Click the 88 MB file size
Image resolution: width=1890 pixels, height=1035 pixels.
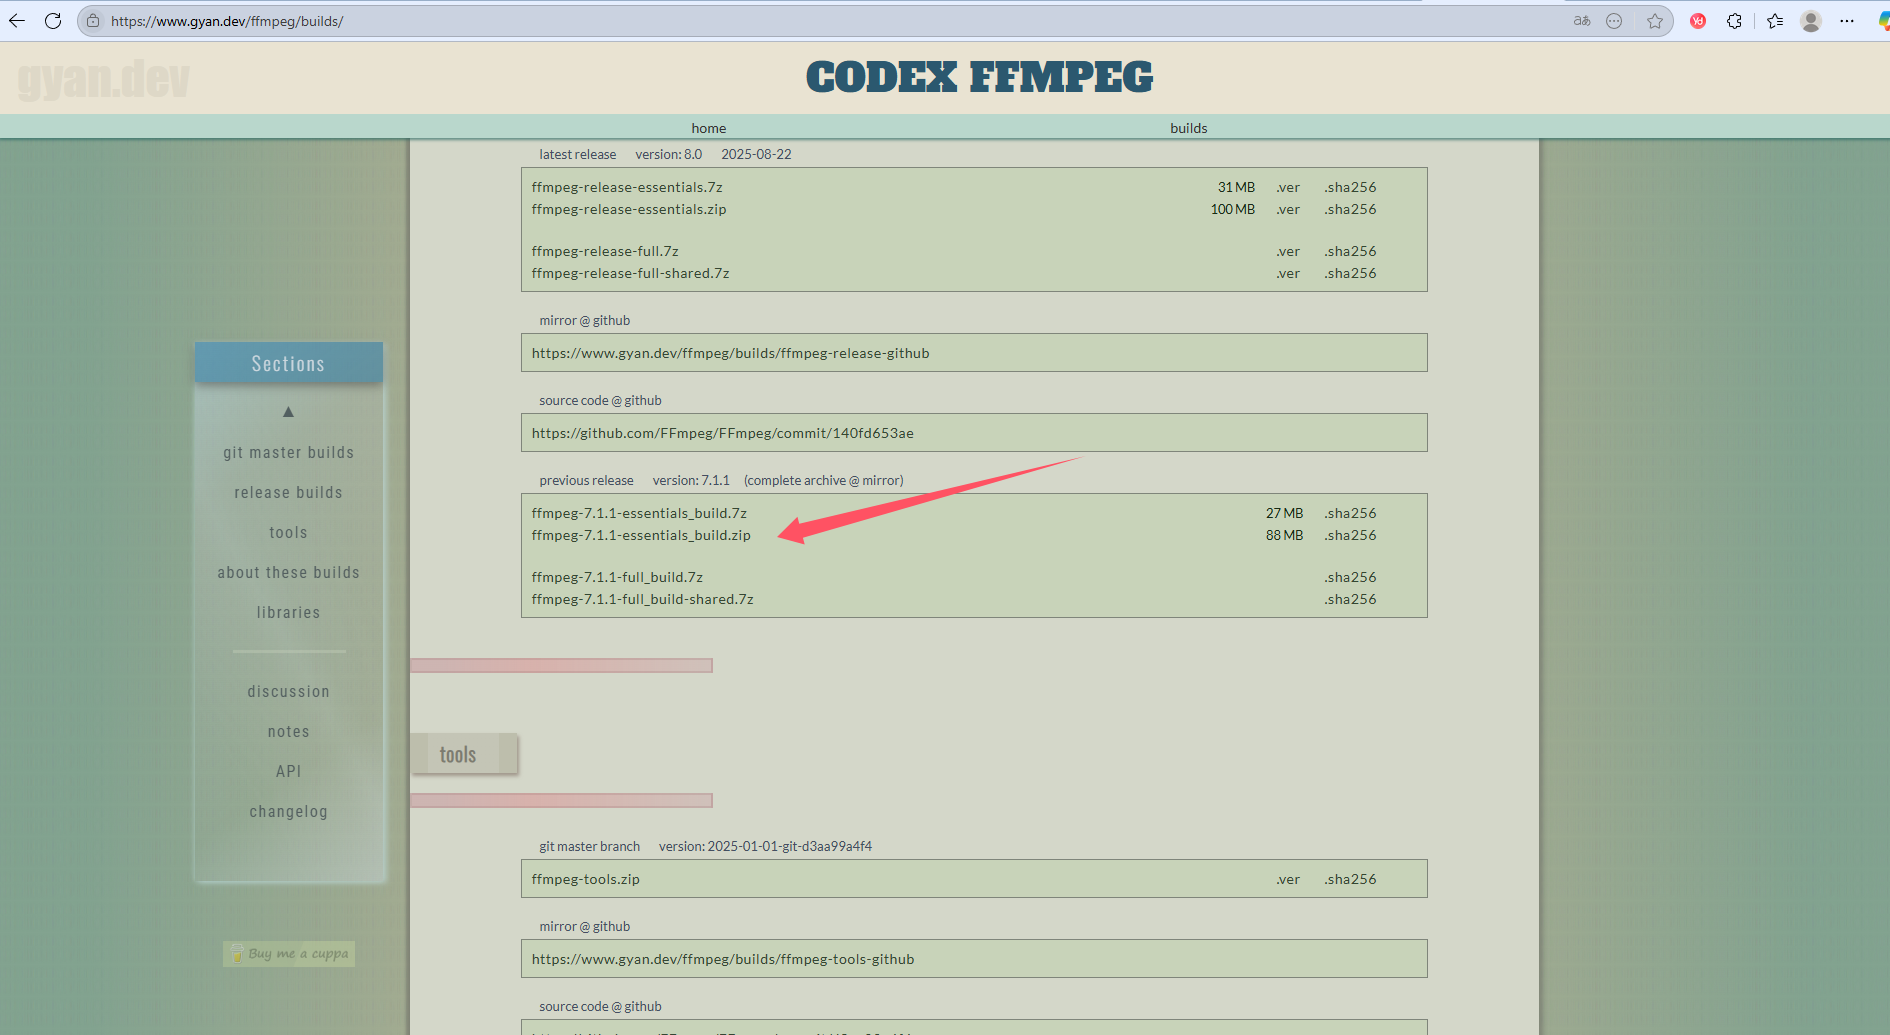click(1284, 535)
